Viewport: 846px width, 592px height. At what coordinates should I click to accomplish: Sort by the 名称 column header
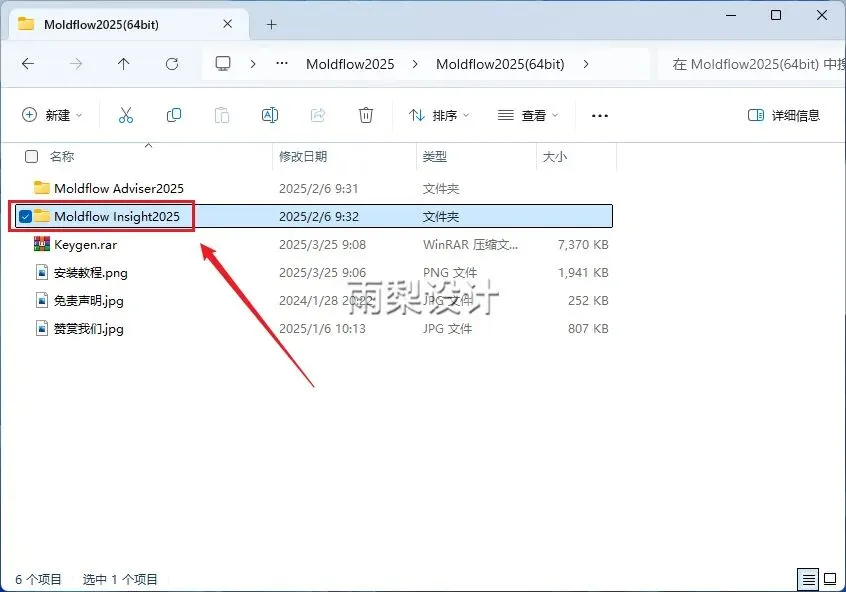pos(62,156)
